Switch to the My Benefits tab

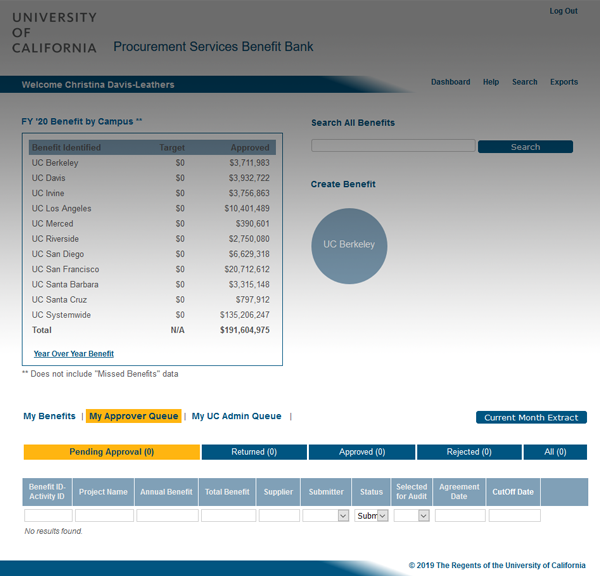pos(49,416)
